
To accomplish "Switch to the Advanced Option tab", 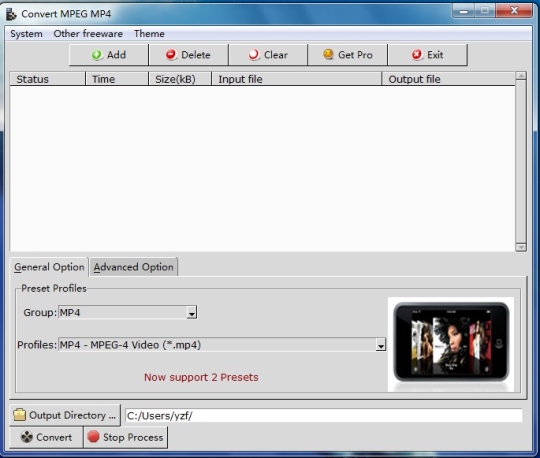I will tap(134, 267).
